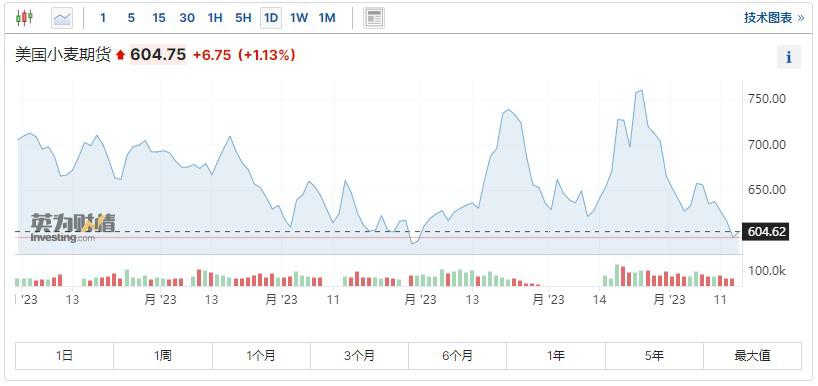The image size is (818, 386).
Task: Choose the 30 minute interval
Action: [x=187, y=18]
